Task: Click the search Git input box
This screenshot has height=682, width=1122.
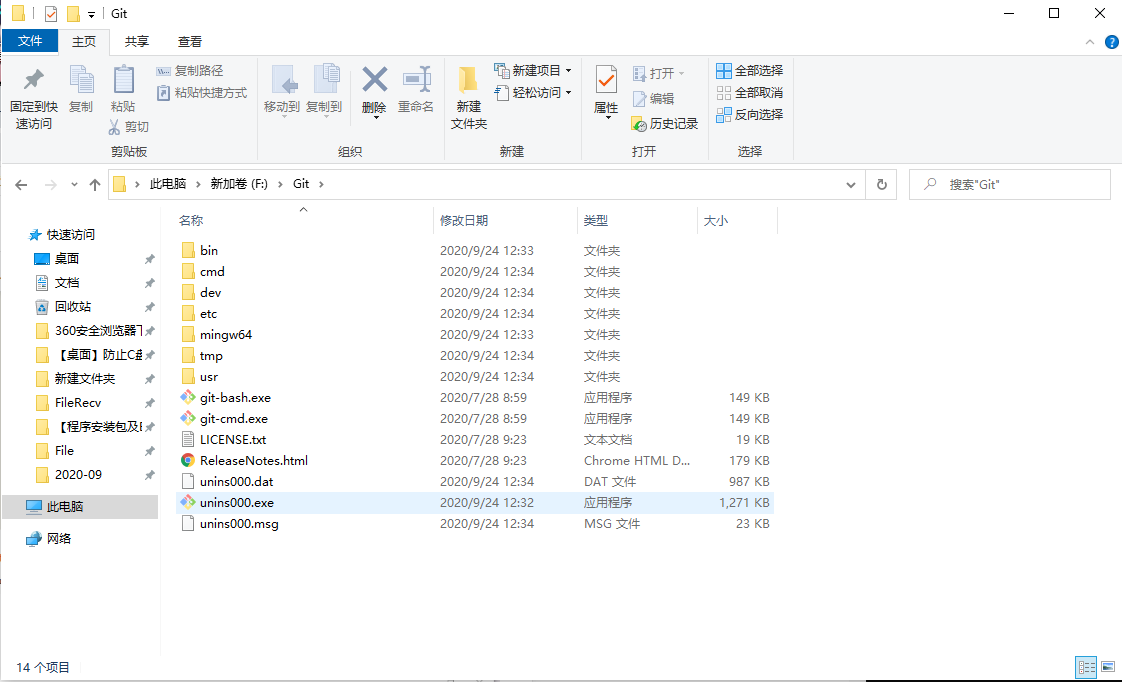Action: [x=1010, y=185]
